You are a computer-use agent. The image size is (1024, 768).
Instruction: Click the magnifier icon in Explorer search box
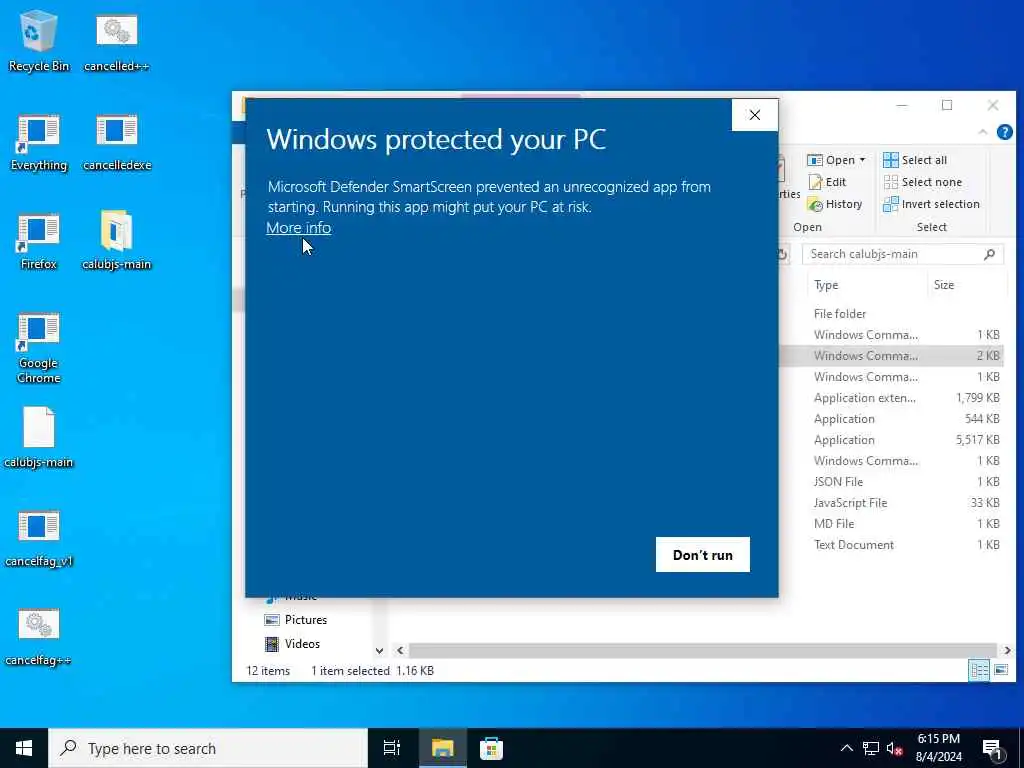click(989, 254)
